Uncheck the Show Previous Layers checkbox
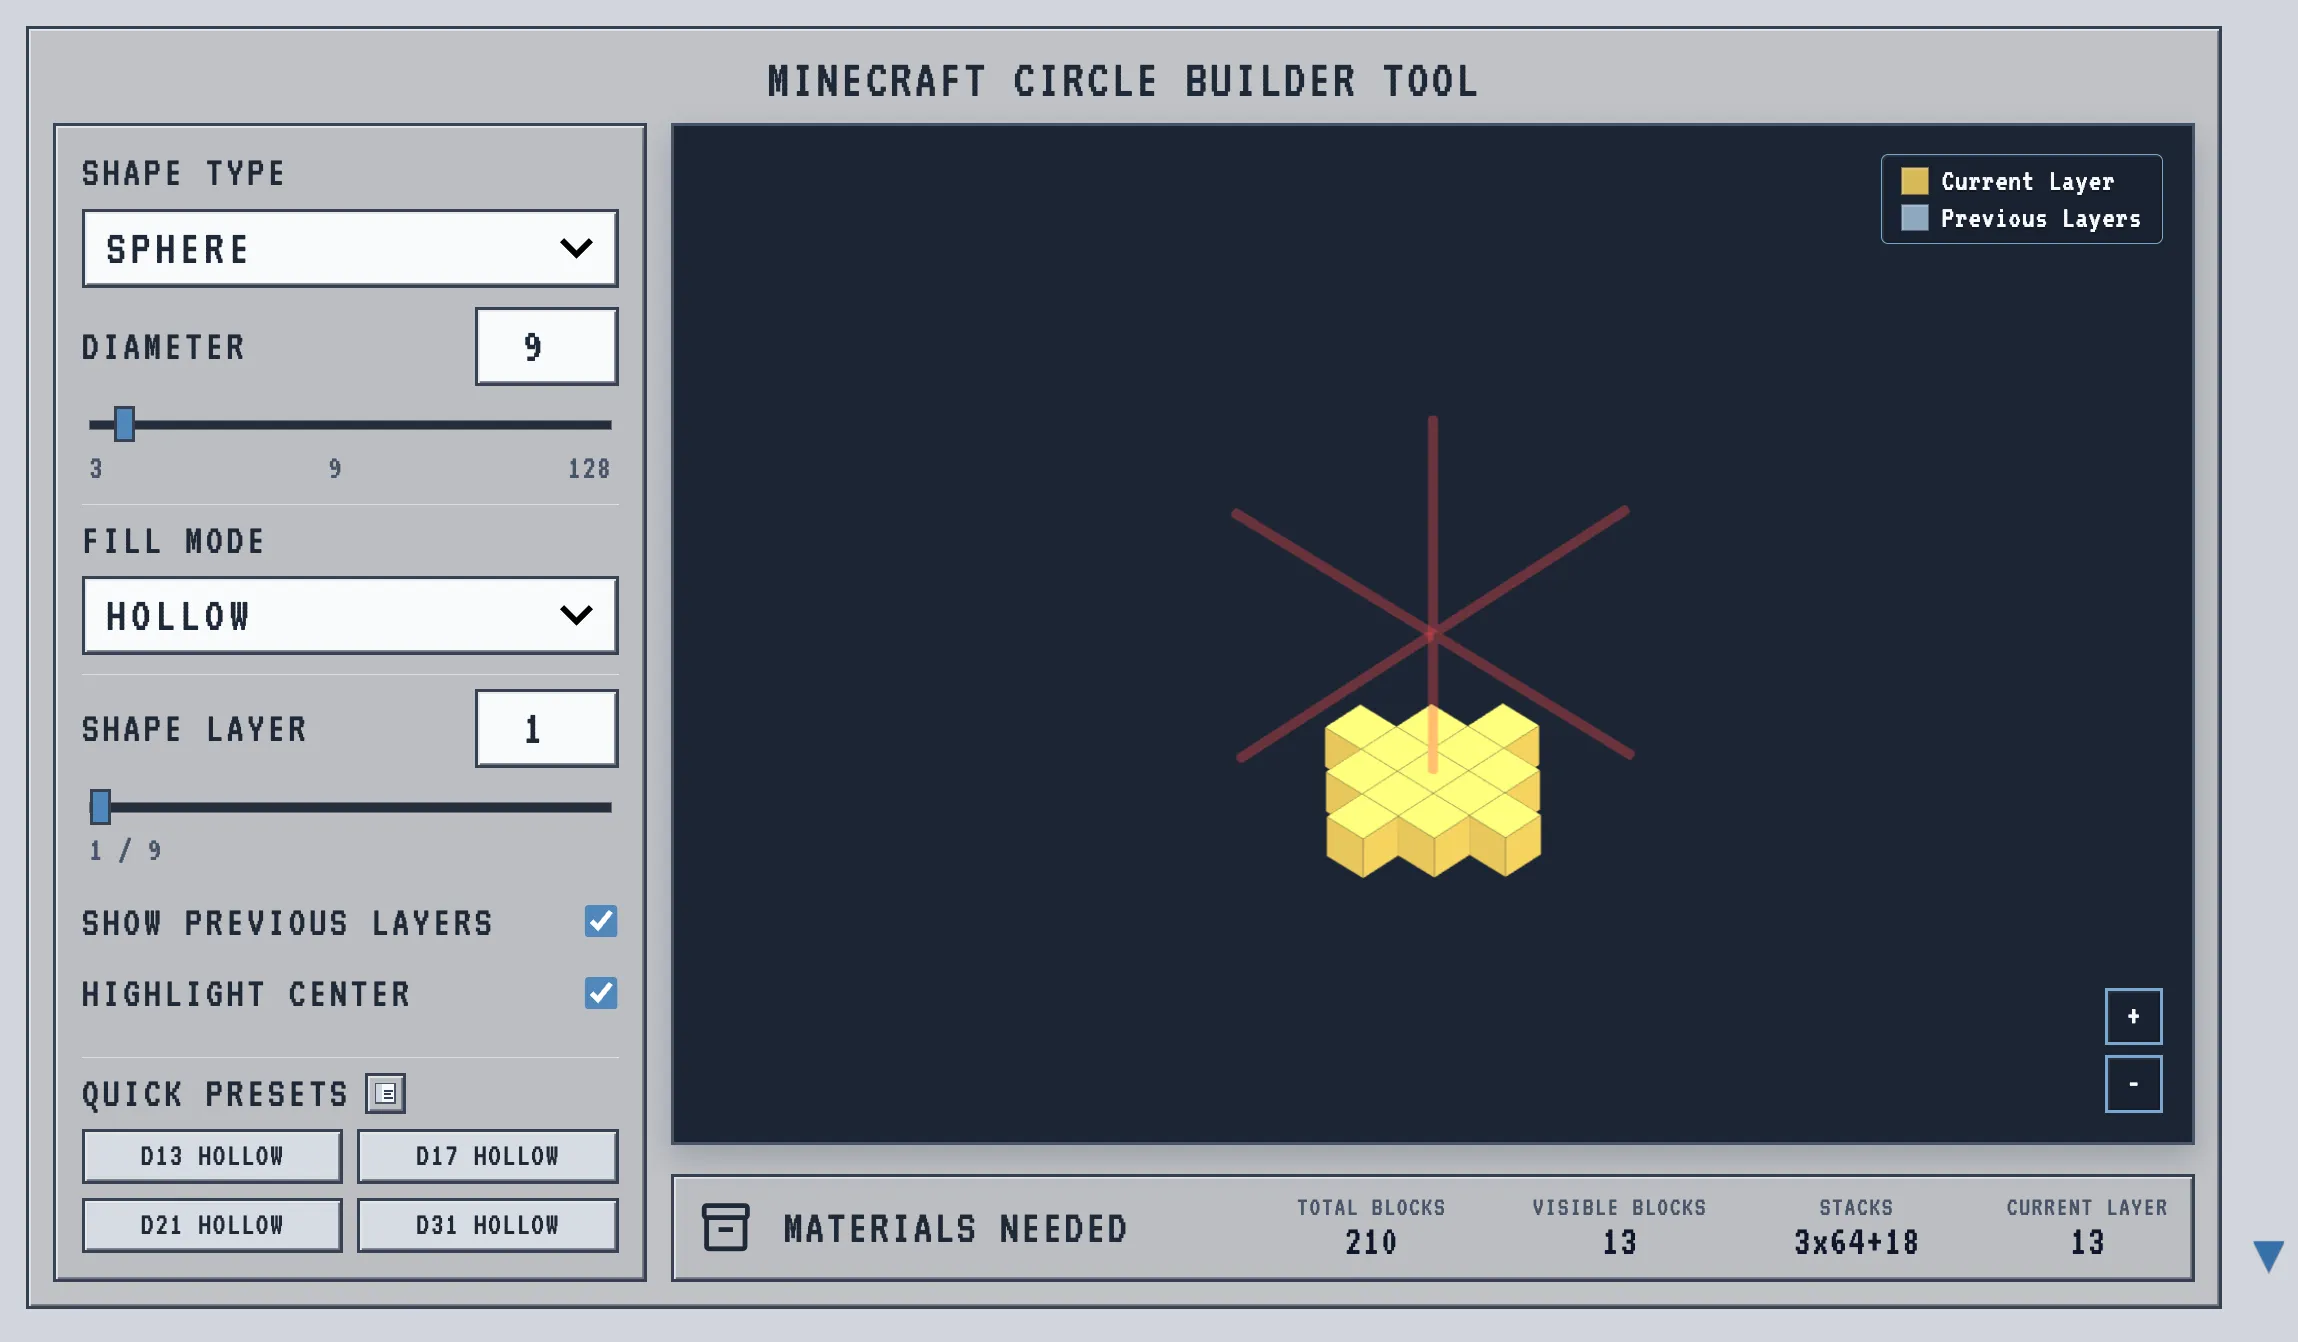The height and width of the screenshot is (1342, 2298). point(601,921)
